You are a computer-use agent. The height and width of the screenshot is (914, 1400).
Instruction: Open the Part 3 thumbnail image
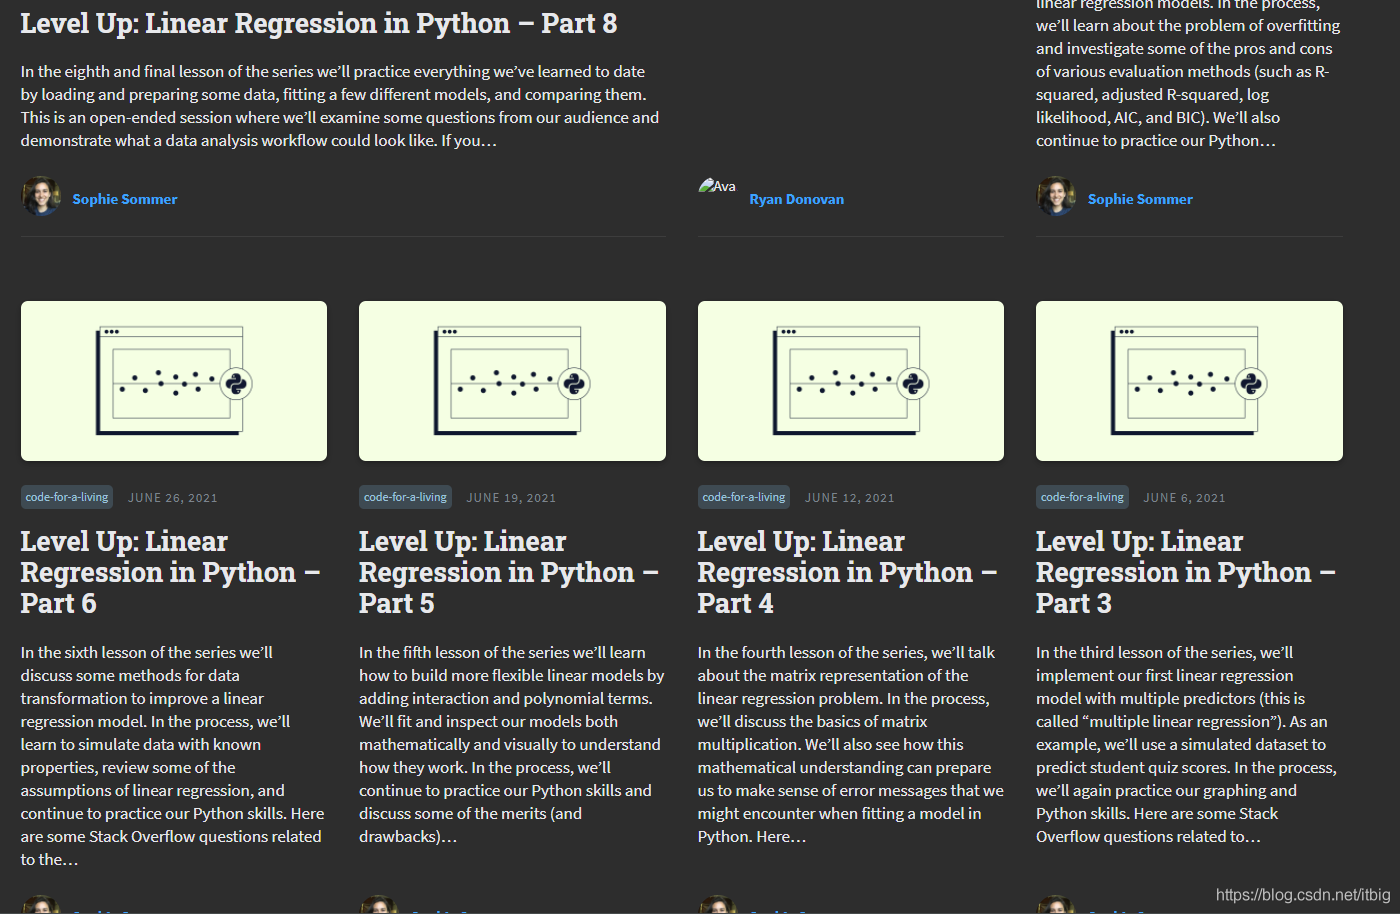pos(1189,381)
